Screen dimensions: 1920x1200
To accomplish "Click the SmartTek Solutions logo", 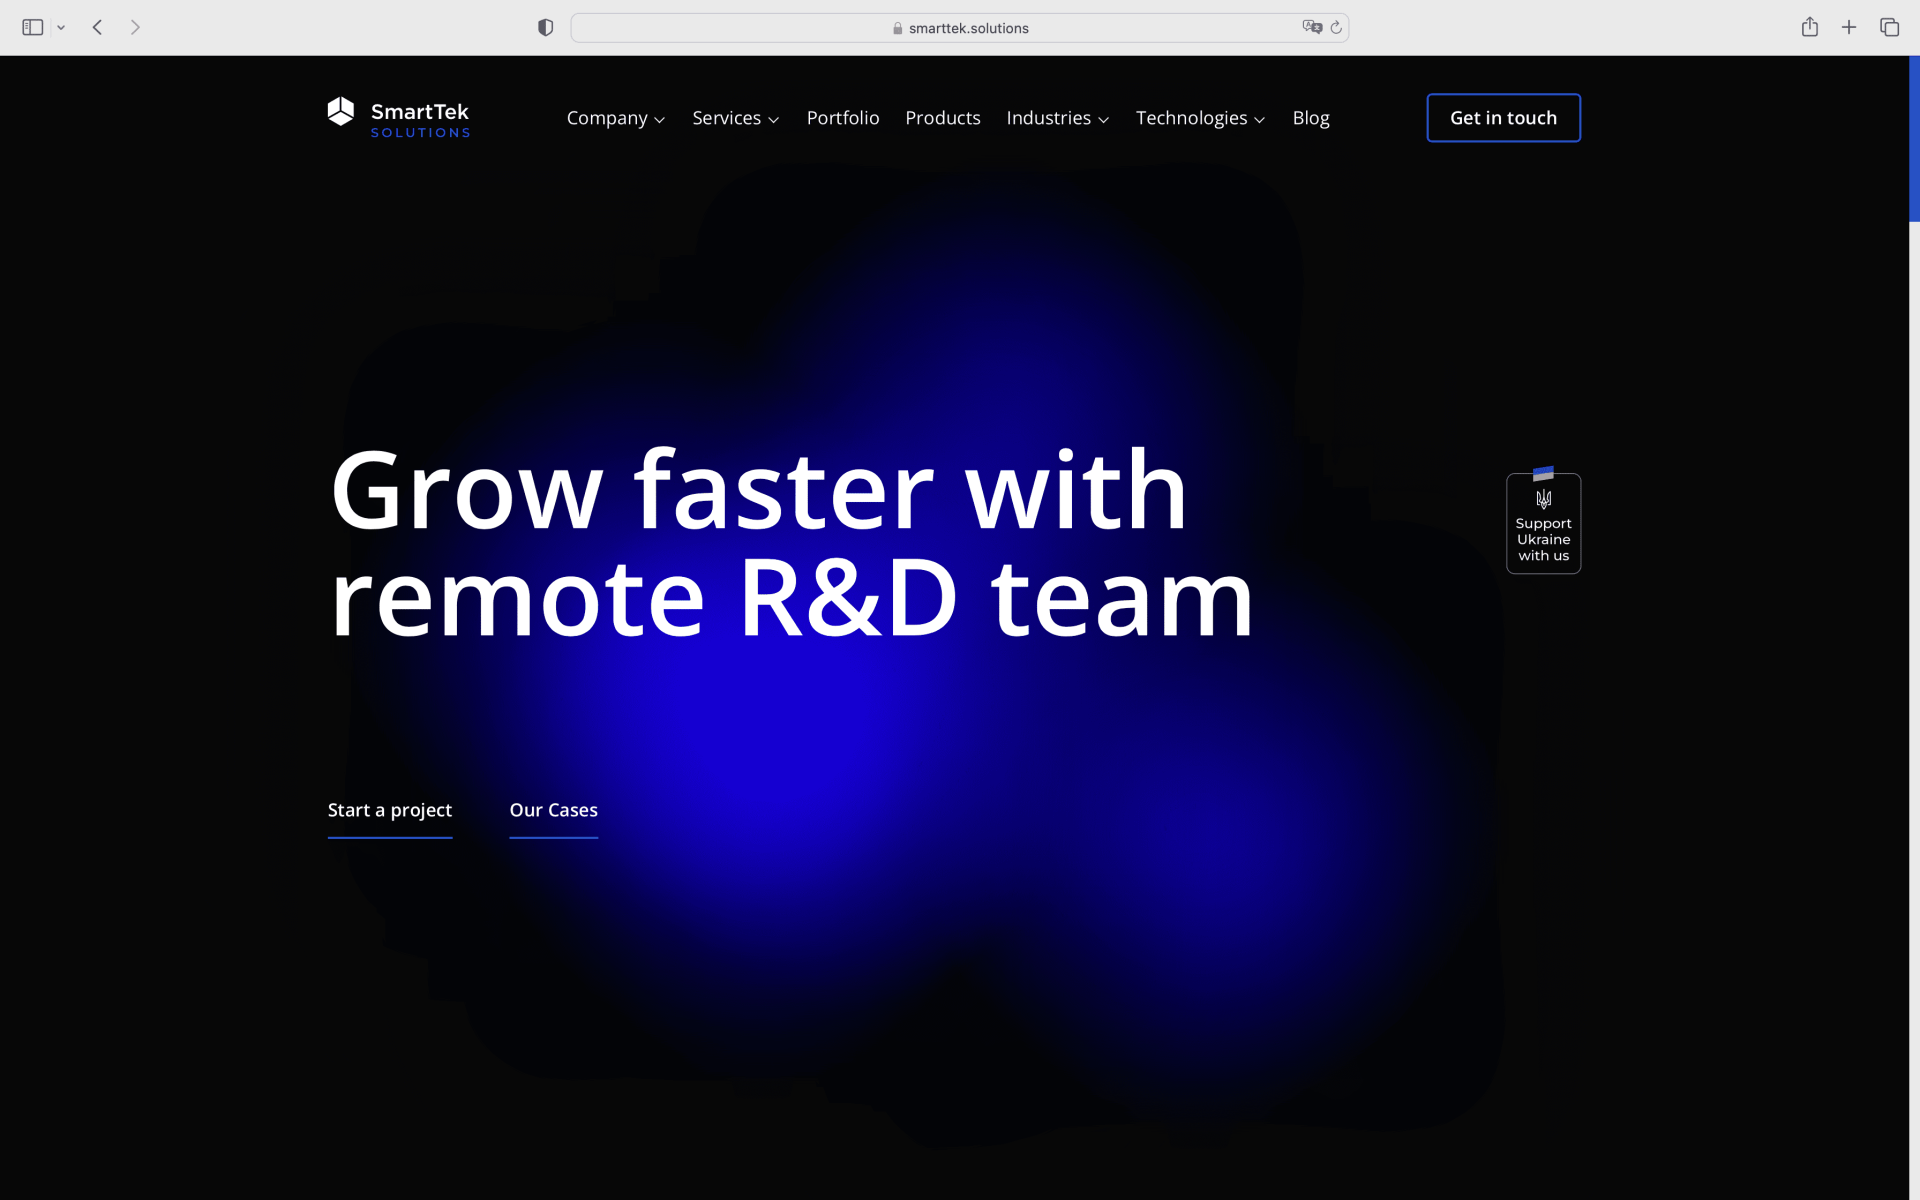I will point(398,118).
